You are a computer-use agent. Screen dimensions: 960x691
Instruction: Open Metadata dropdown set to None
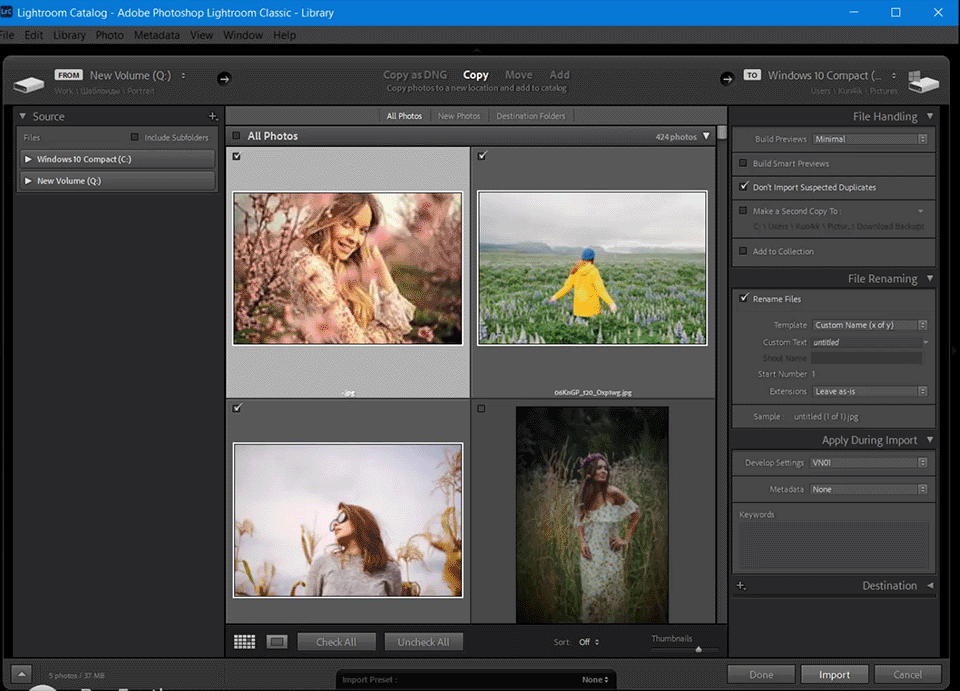point(869,489)
